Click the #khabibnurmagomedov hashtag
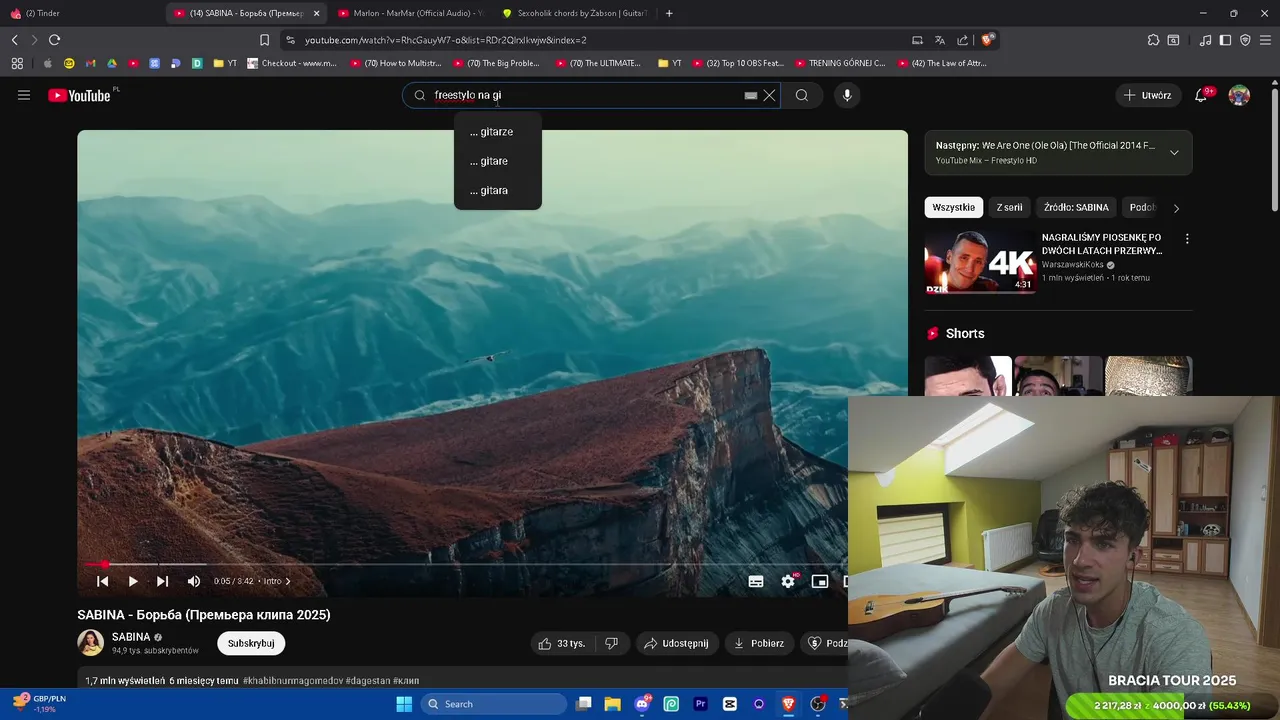The width and height of the screenshot is (1280, 720). coord(293,681)
